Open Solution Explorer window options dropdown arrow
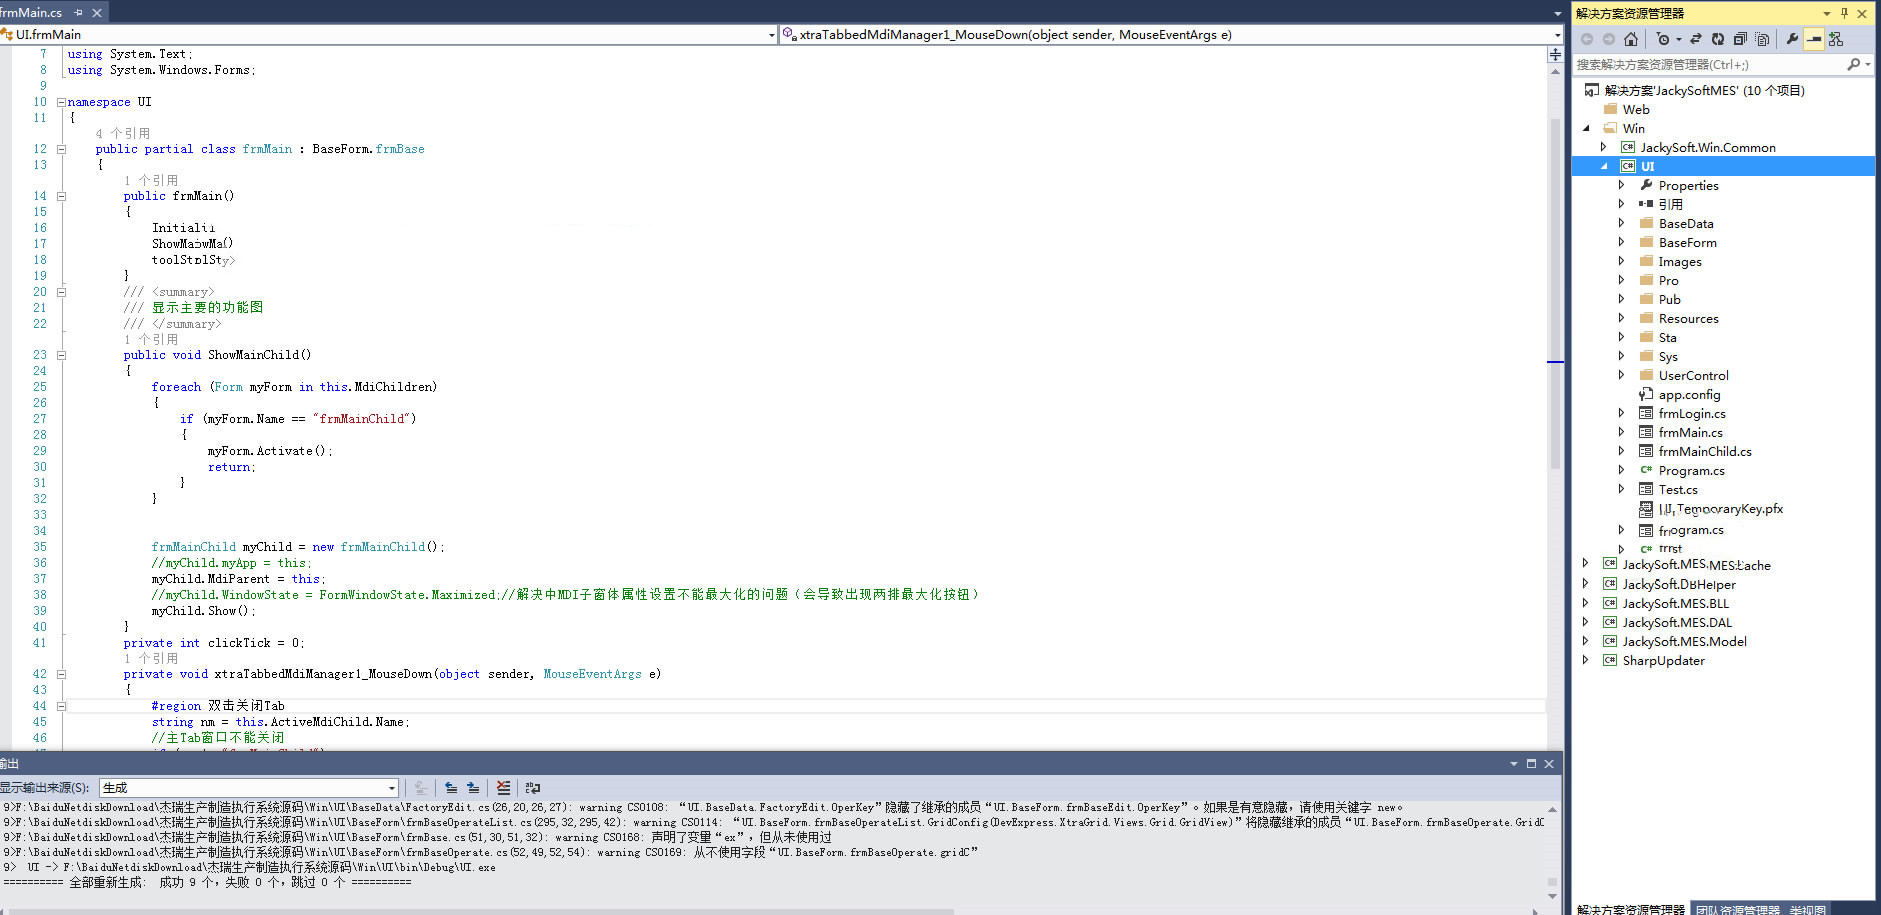Image resolution: width=1881 pixels, height=915 pixels. tap(1827, 13)
